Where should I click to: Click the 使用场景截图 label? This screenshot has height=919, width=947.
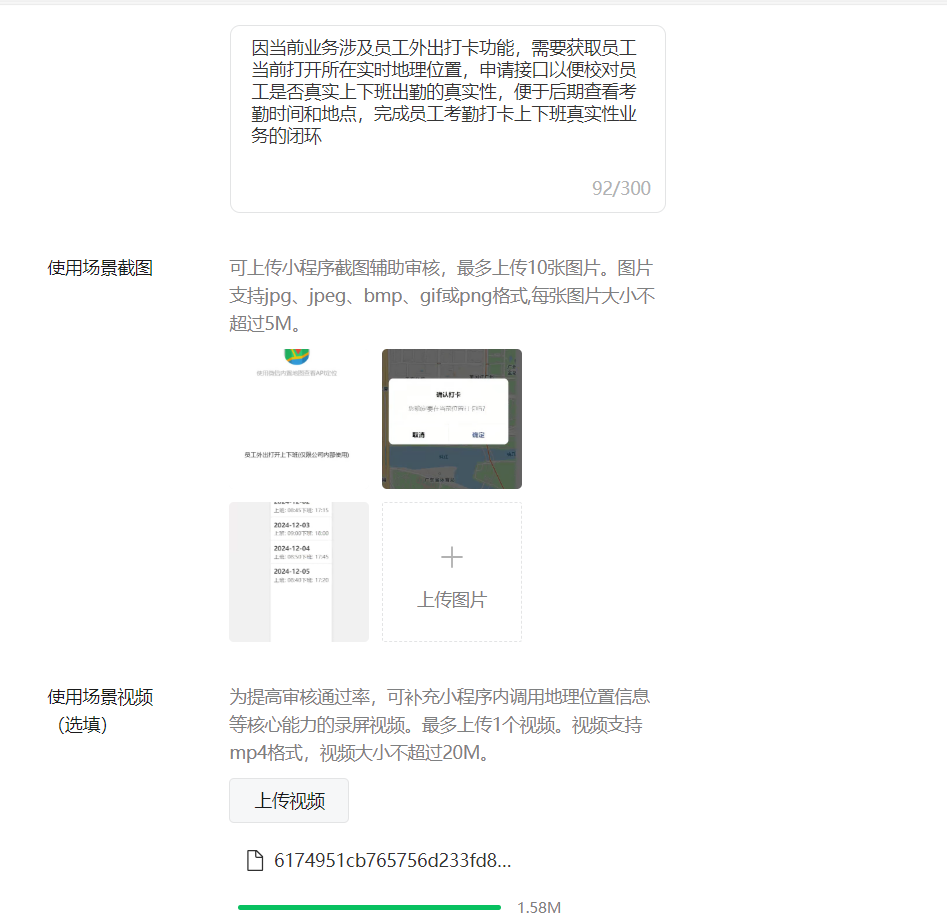pyautogui.click(x=100, y=268)
